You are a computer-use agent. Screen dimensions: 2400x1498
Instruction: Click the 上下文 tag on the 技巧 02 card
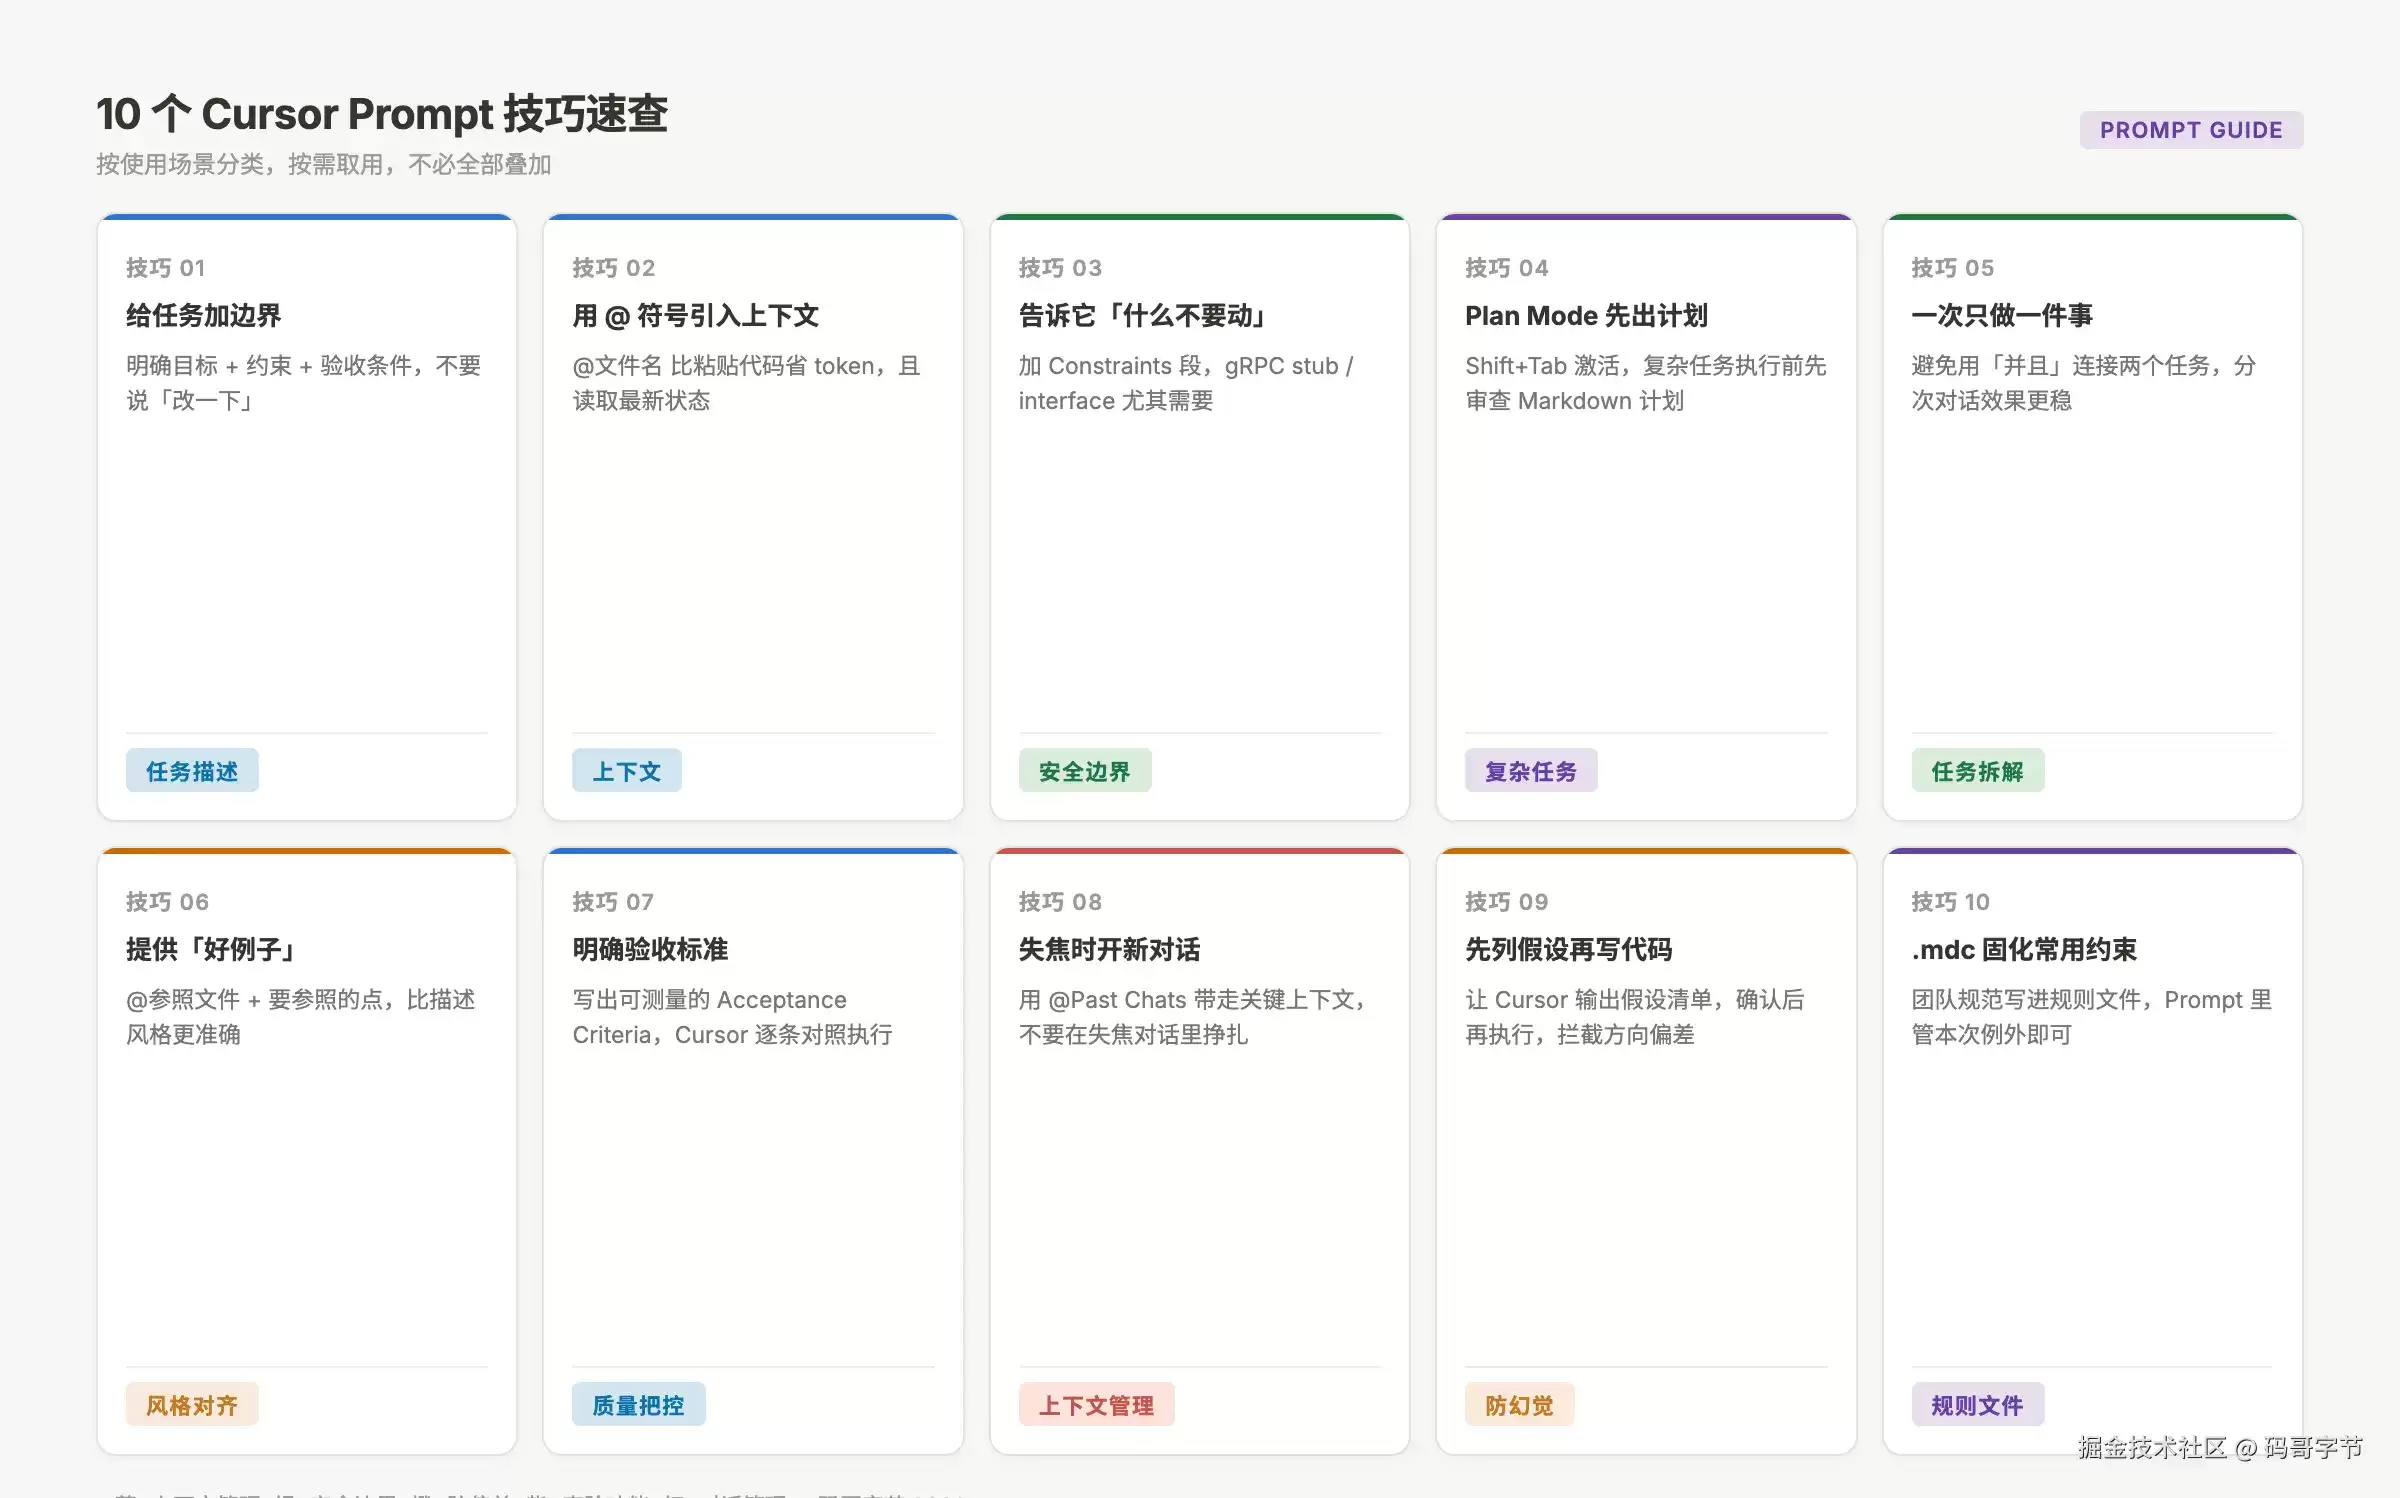(x=627, y=771)
